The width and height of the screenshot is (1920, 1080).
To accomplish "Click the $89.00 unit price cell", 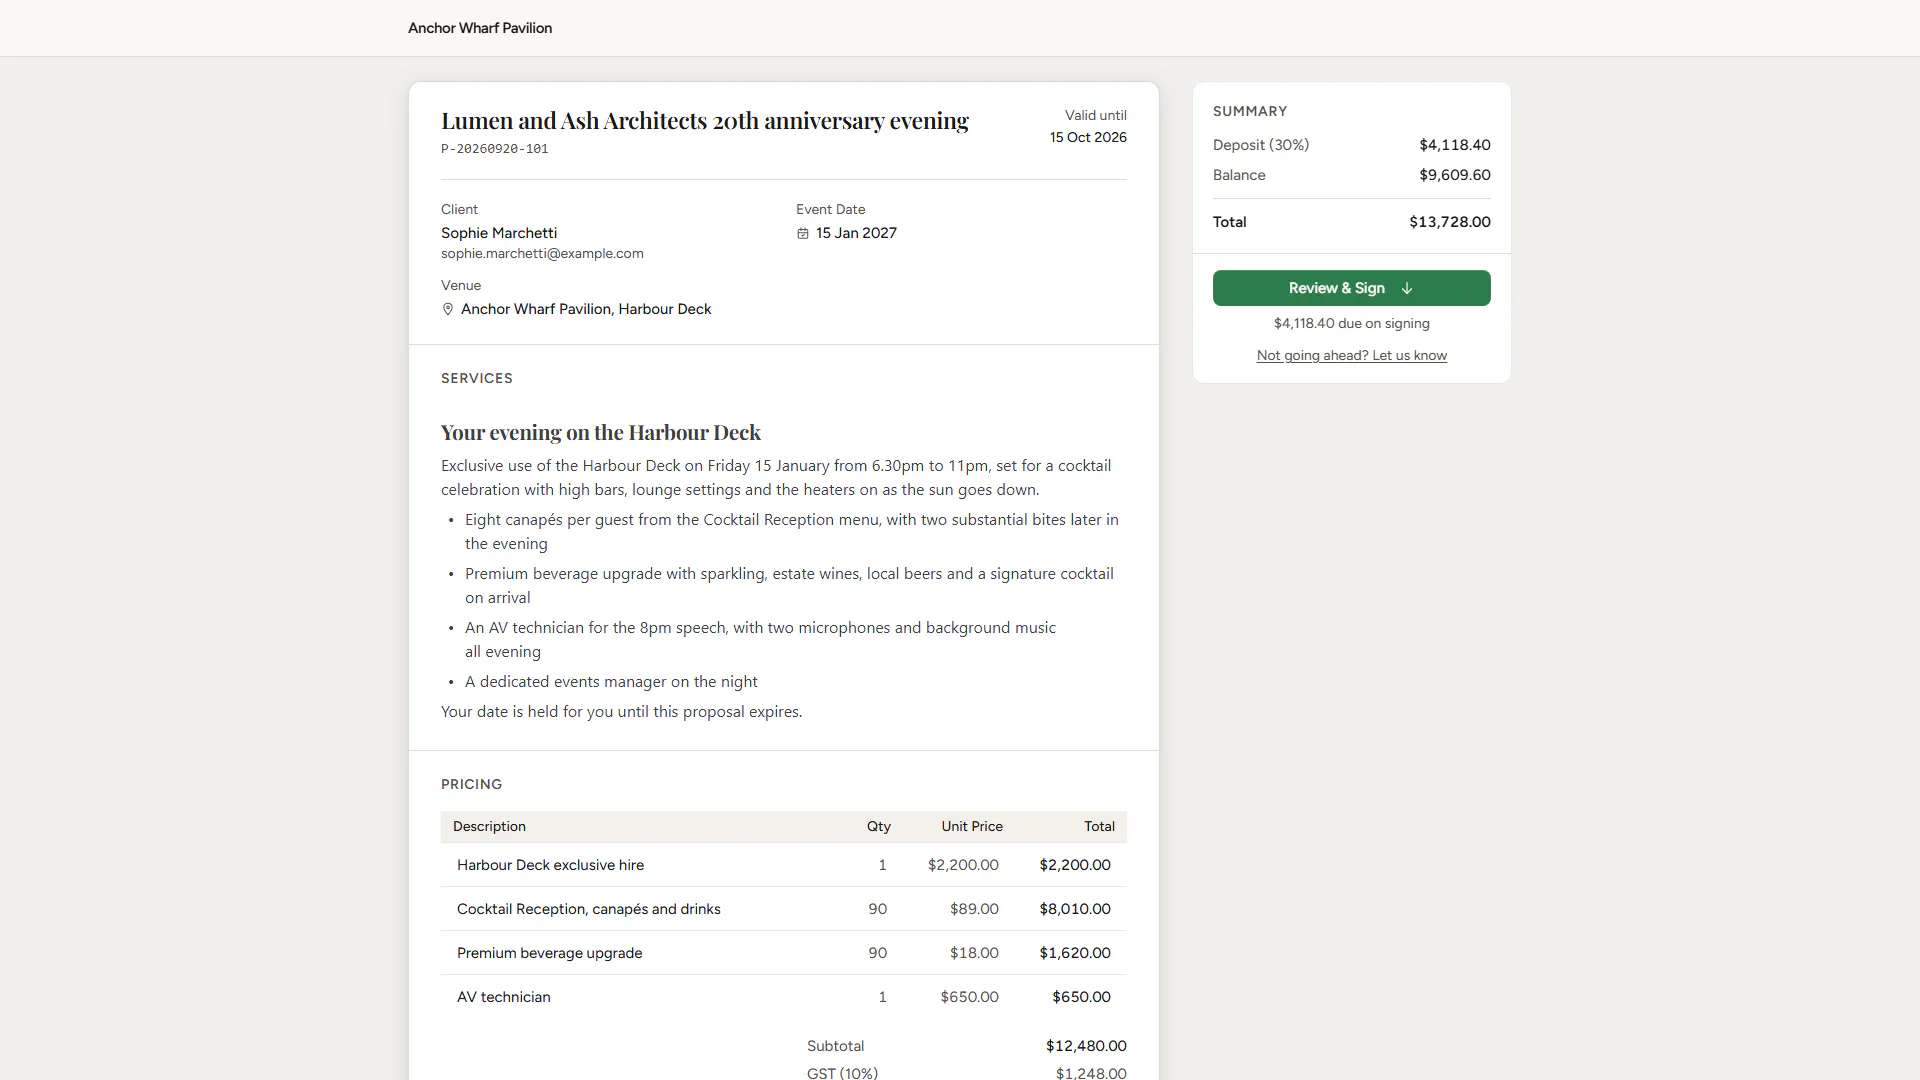I will [x=974, y=909].
